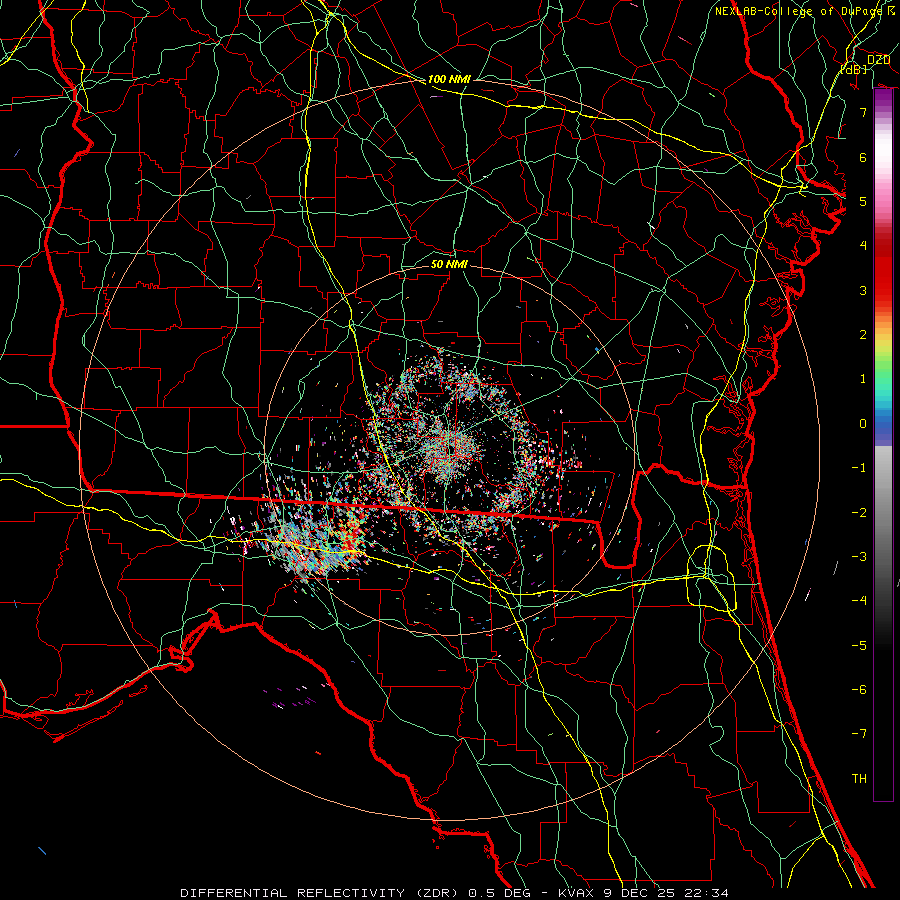Click the '-3' legend scale value
Image resolution: width=900 pixels, height=900 pixels.
[x=859, y=557]
